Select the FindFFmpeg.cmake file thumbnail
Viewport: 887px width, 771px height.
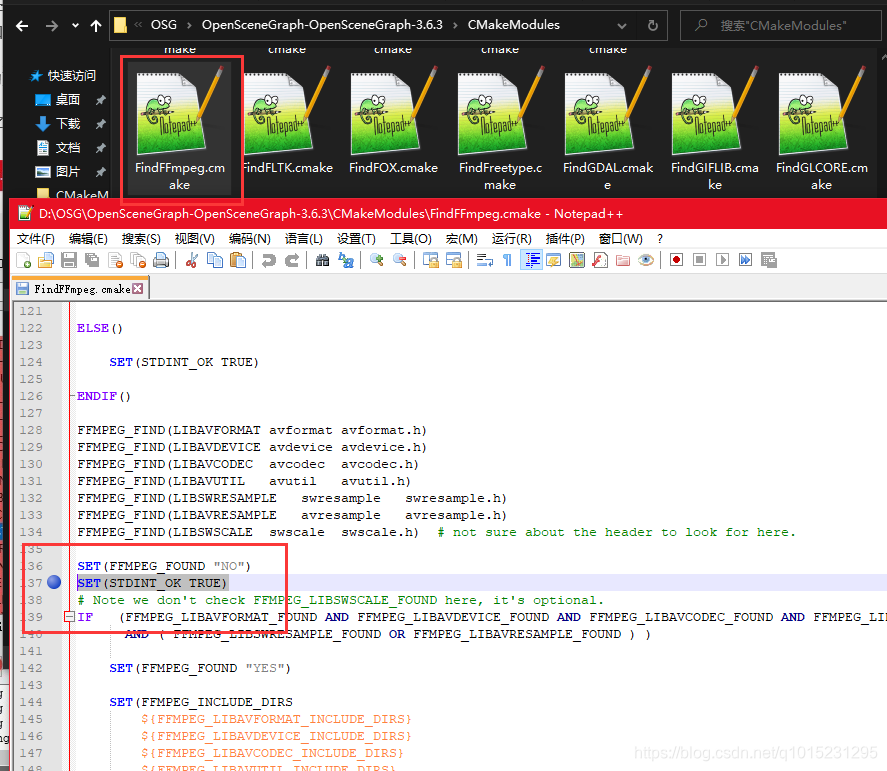coord(180,129)
